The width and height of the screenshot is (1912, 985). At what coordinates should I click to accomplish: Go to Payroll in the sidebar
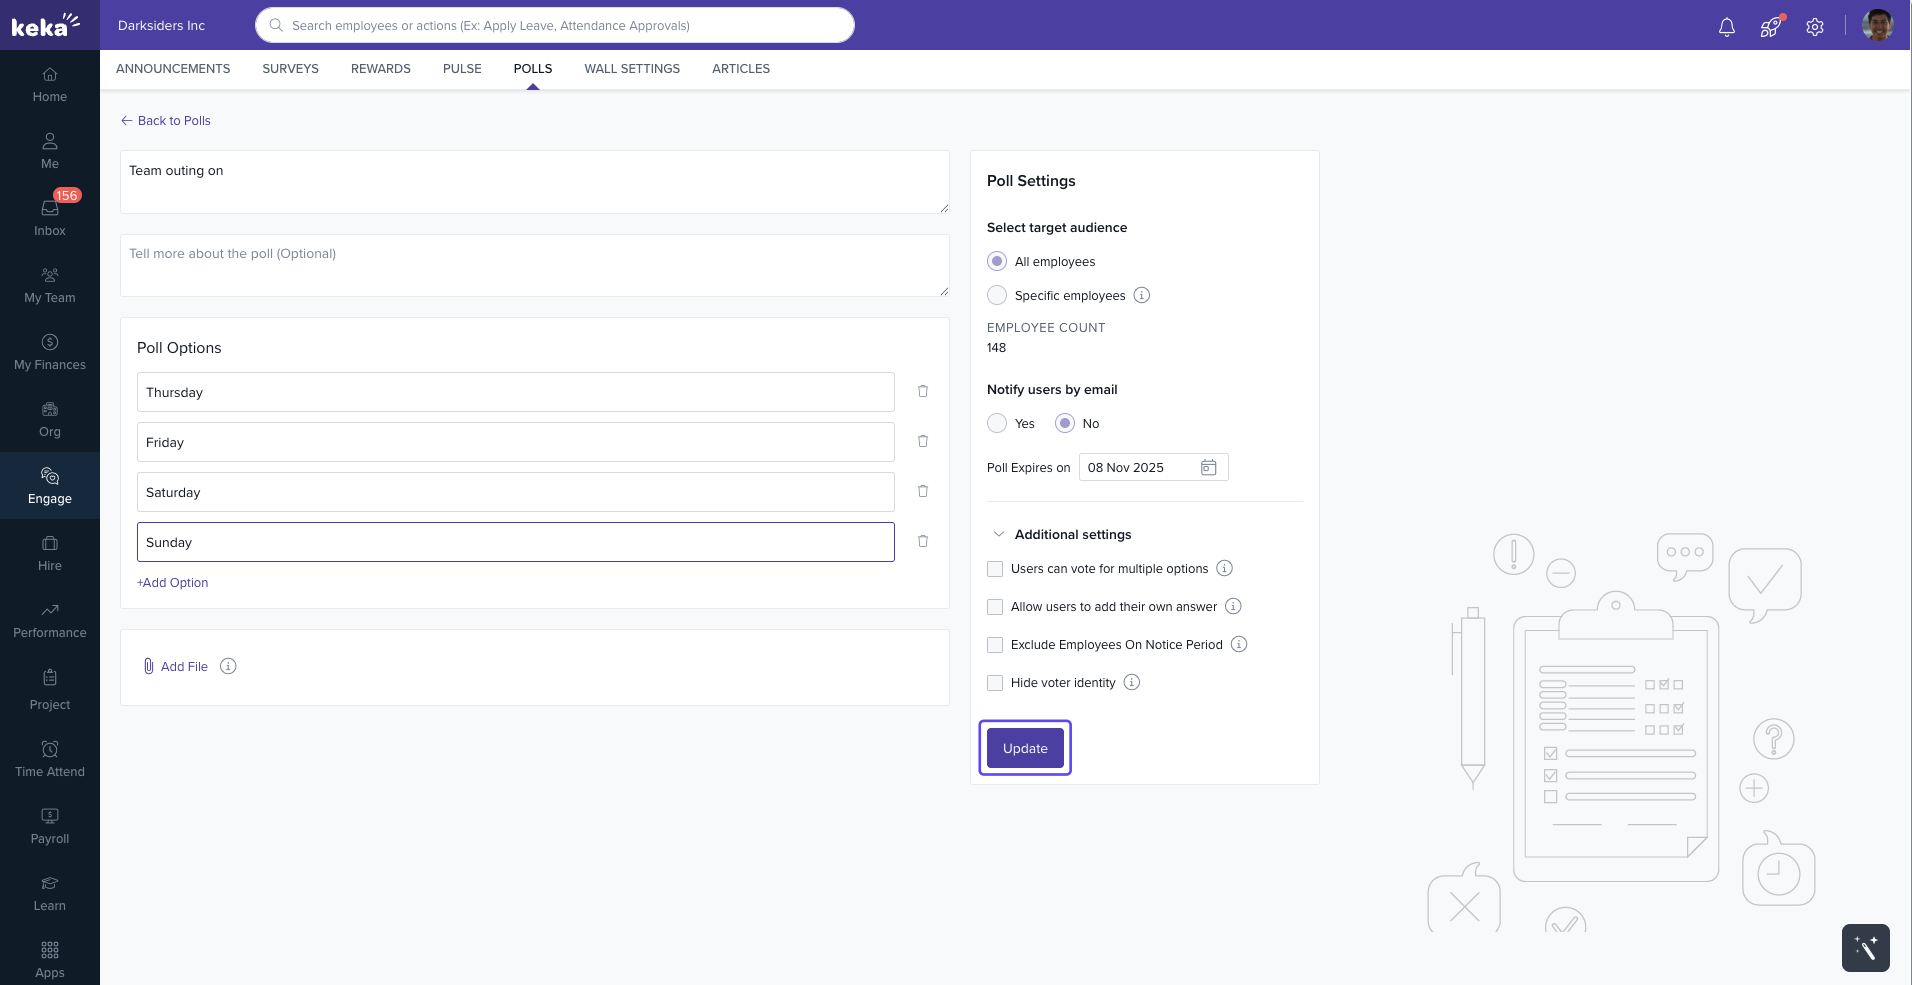pyautogui.click(x=50, y=825)
